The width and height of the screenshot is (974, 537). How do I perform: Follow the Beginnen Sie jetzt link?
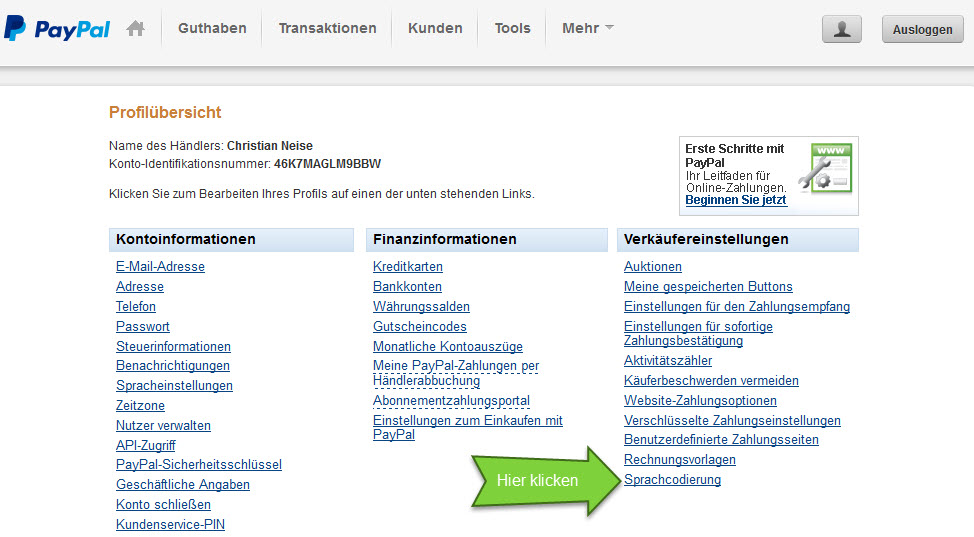point(735,200)
